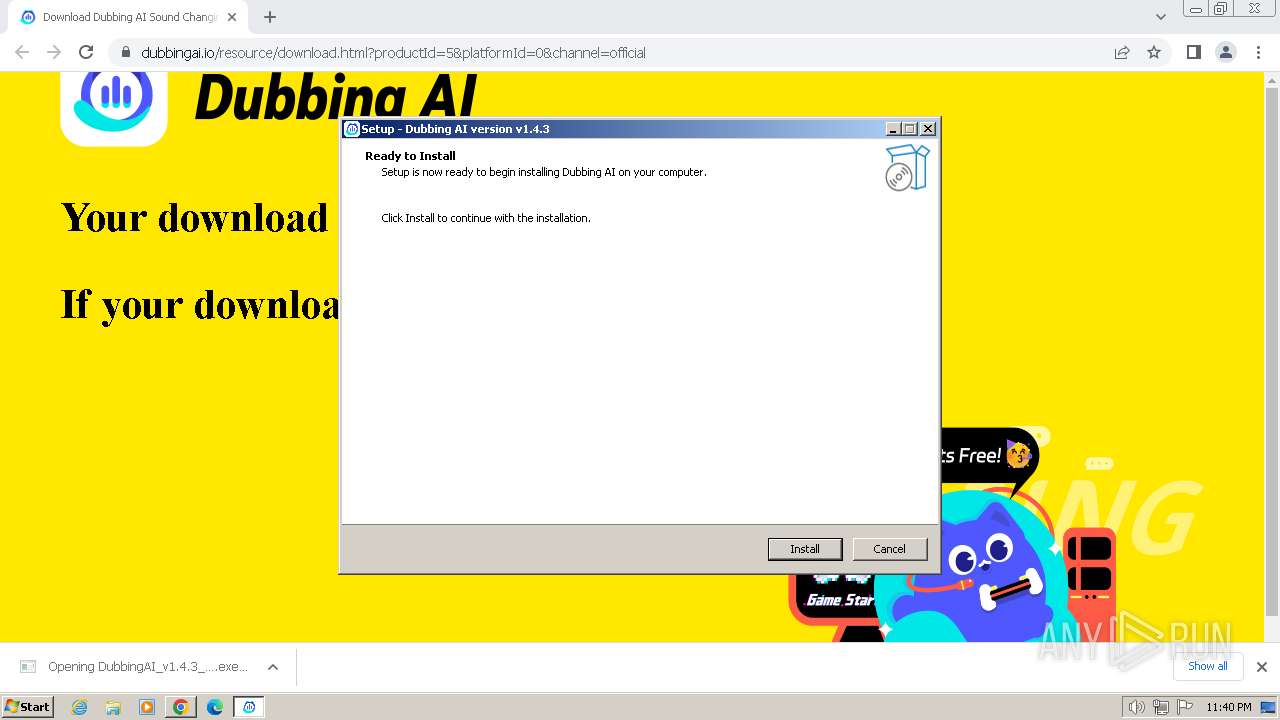Click the 'Your download' heading text
1280x720 pixels.
click(195, 217)
